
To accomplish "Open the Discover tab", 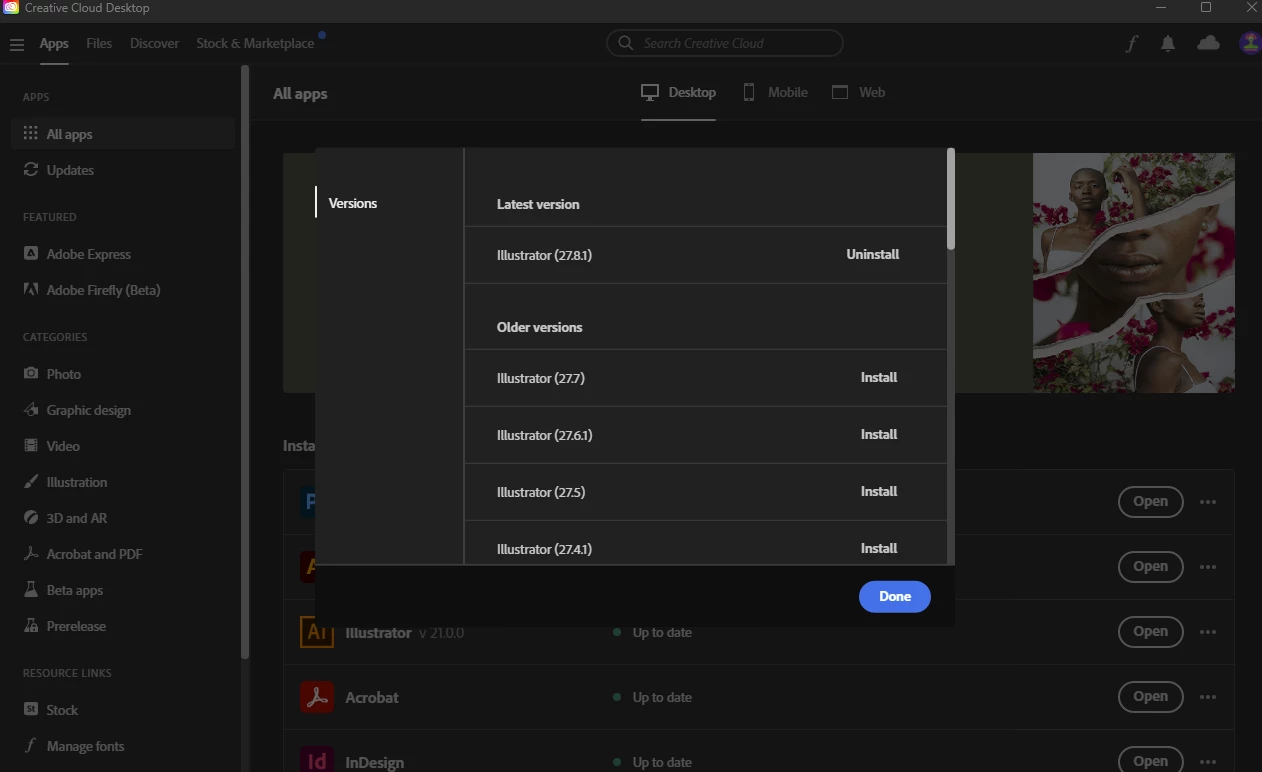I will point(155,43).
